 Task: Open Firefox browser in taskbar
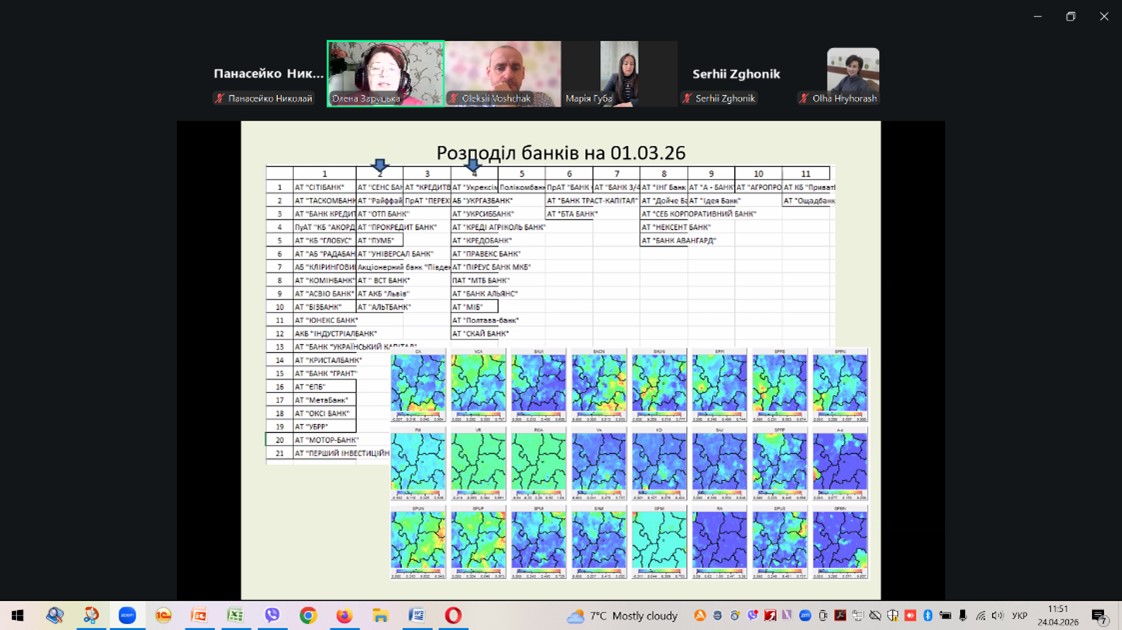click(x=344, y=616)
